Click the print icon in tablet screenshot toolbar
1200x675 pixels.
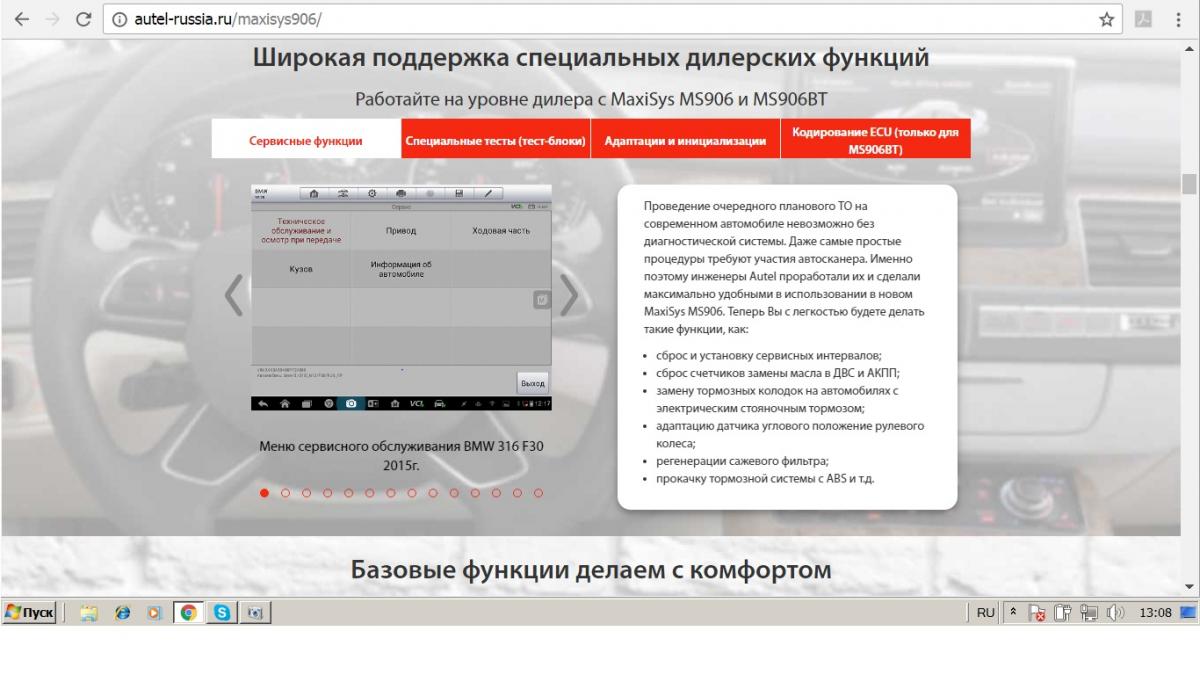tap(401, 193)
